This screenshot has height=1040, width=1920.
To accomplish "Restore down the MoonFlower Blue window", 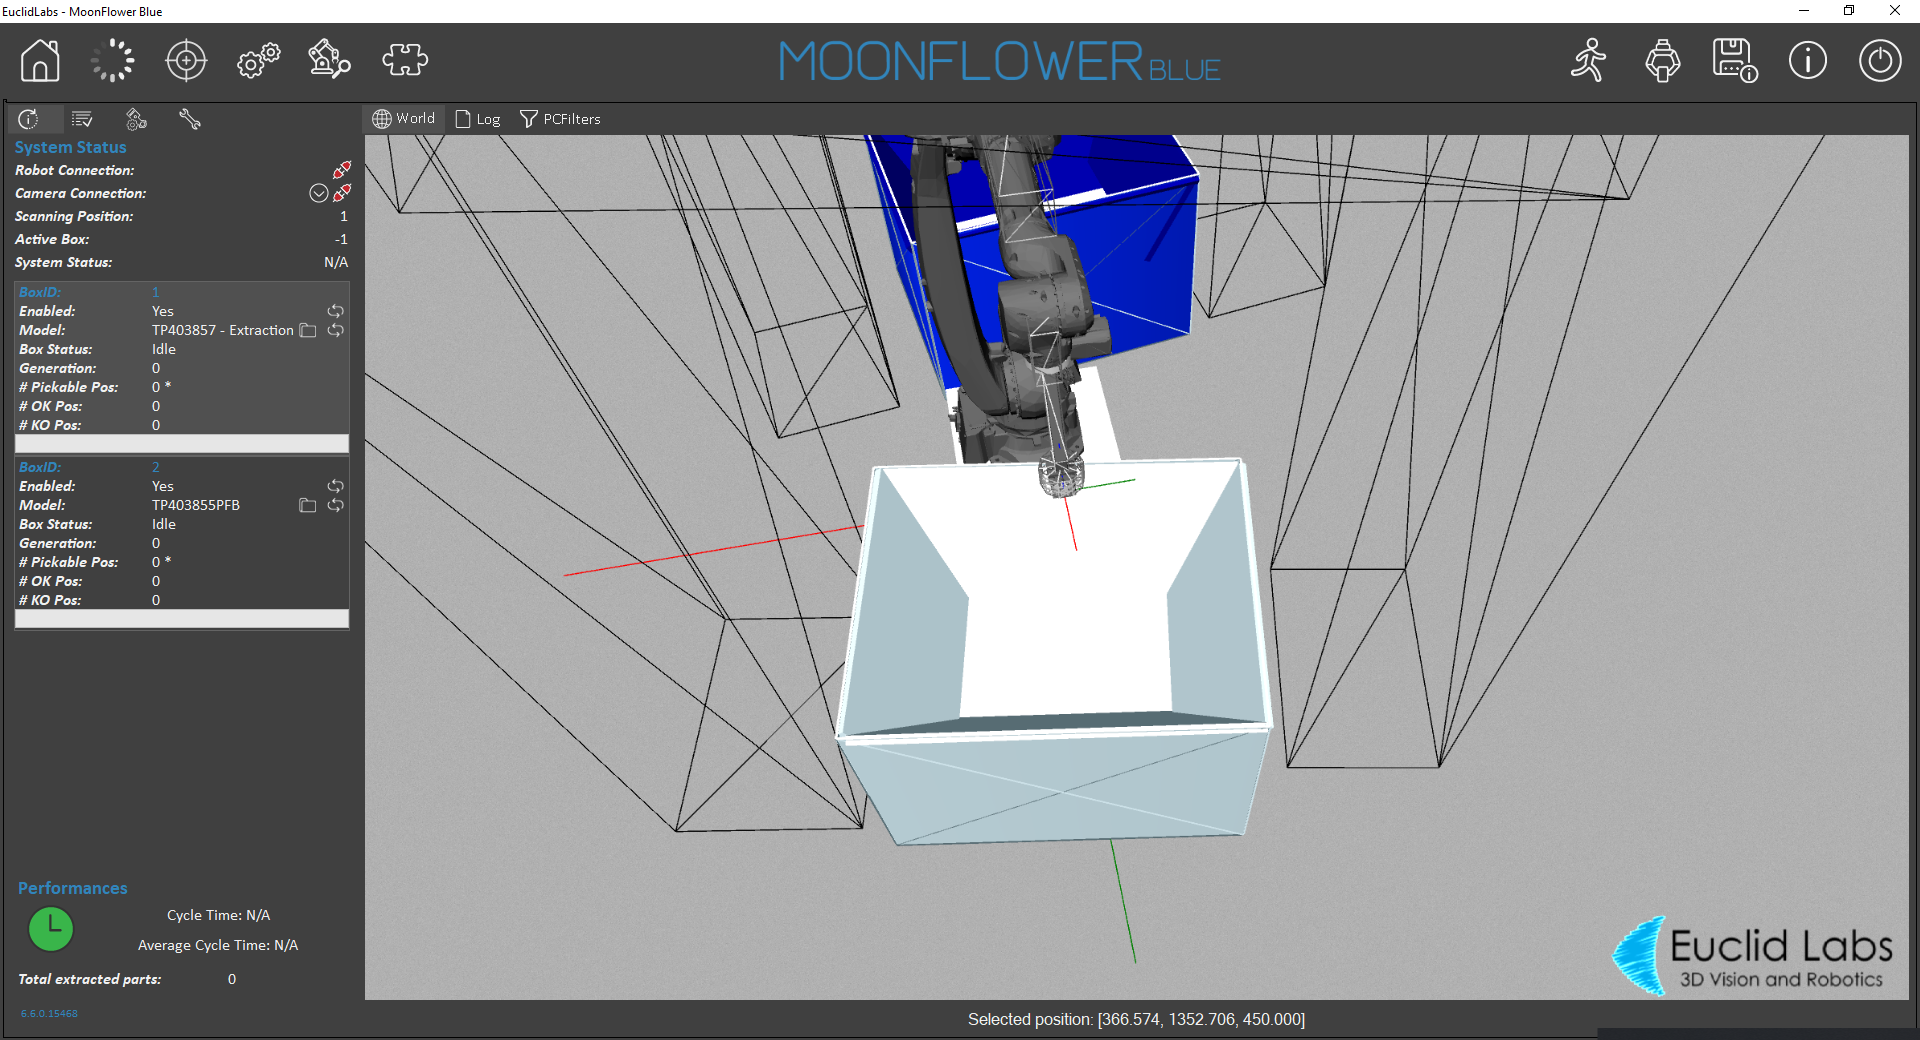I will tap(1849, 11).
